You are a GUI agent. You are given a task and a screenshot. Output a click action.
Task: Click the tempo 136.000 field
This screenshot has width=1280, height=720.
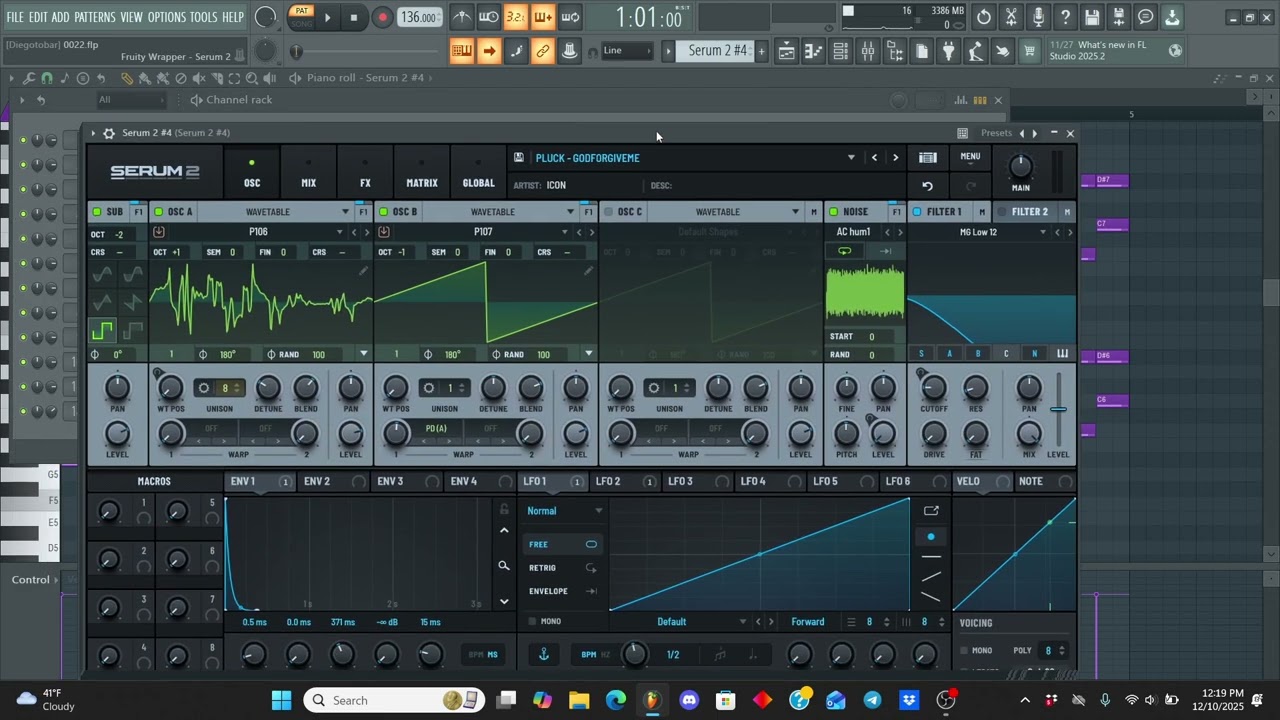click(x=419, y=17)
